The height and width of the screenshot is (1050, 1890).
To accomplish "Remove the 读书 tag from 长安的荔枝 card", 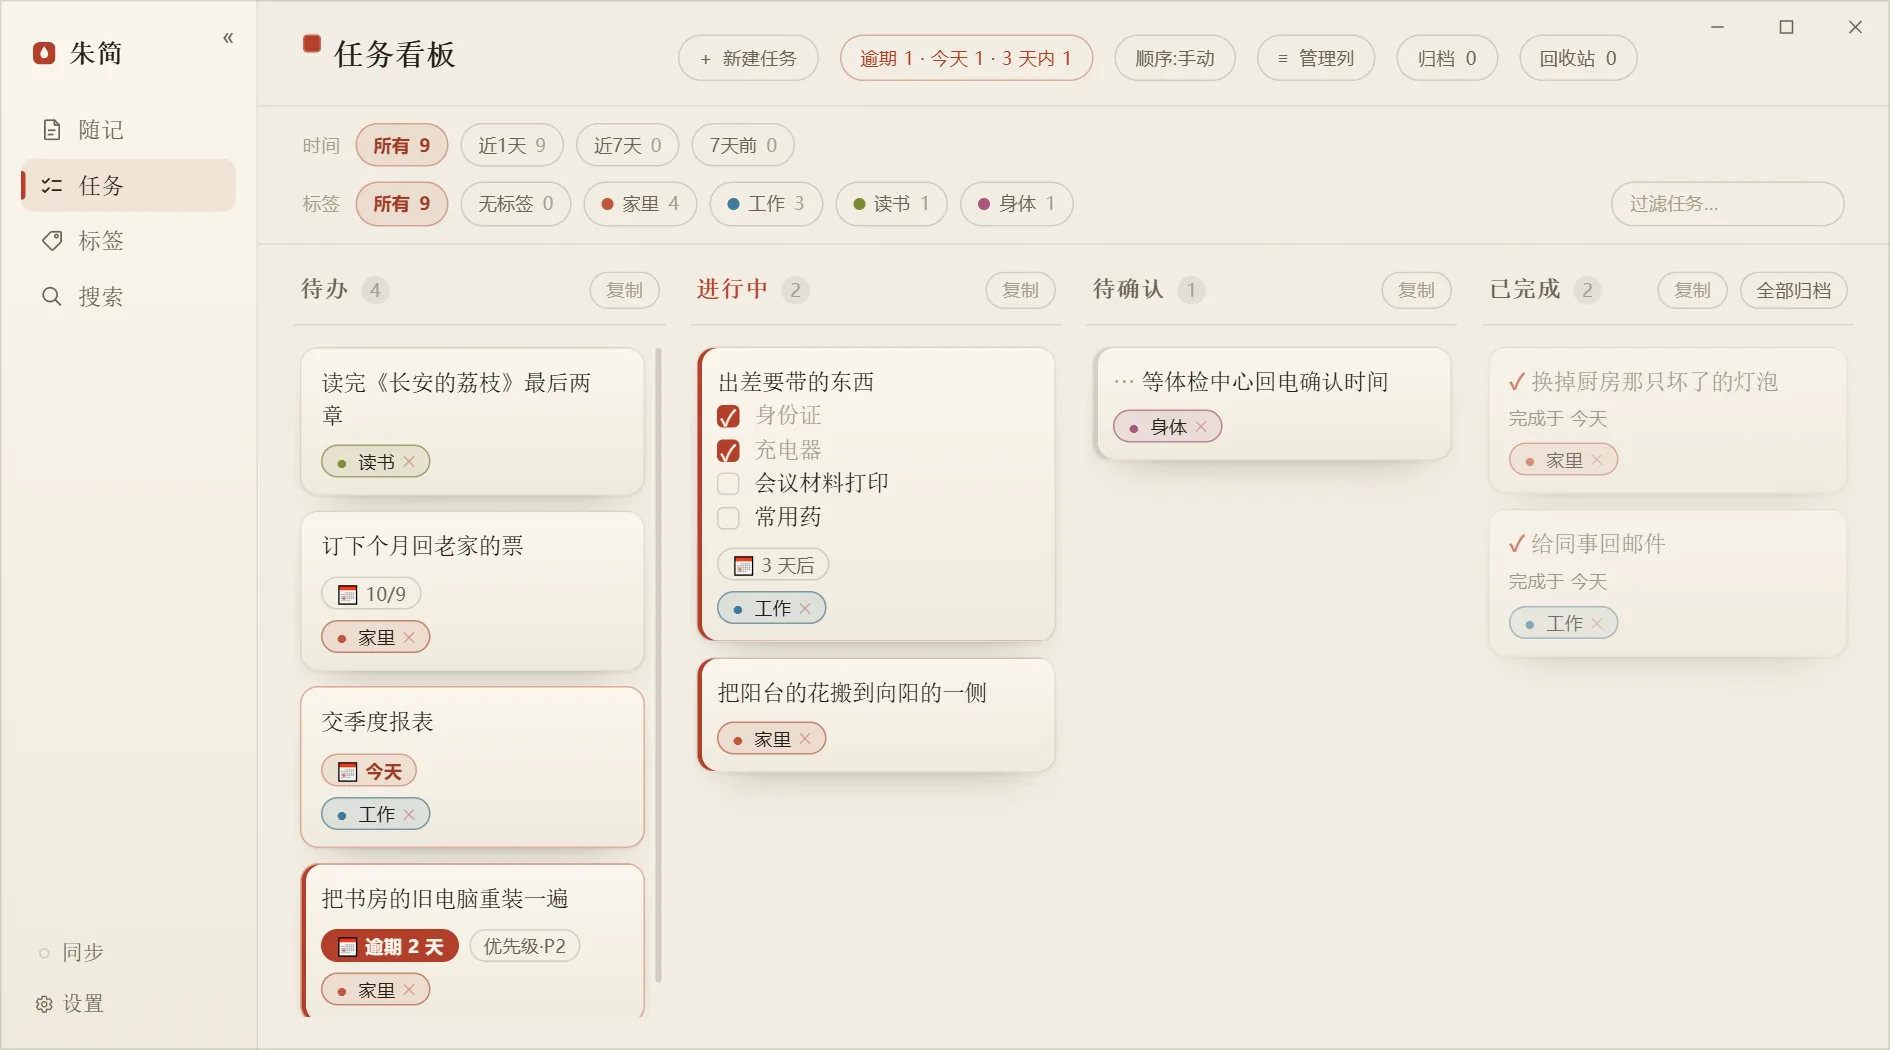I will click(x=409, y=462).
